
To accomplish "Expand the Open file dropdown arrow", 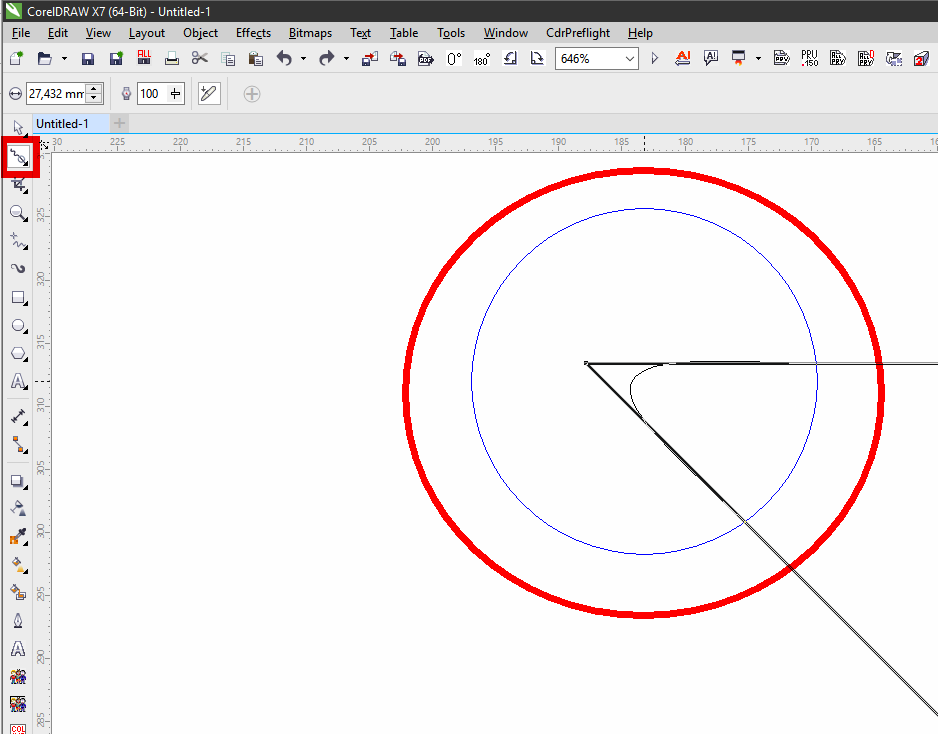I will pyautogui.click(x=63, y=59).
